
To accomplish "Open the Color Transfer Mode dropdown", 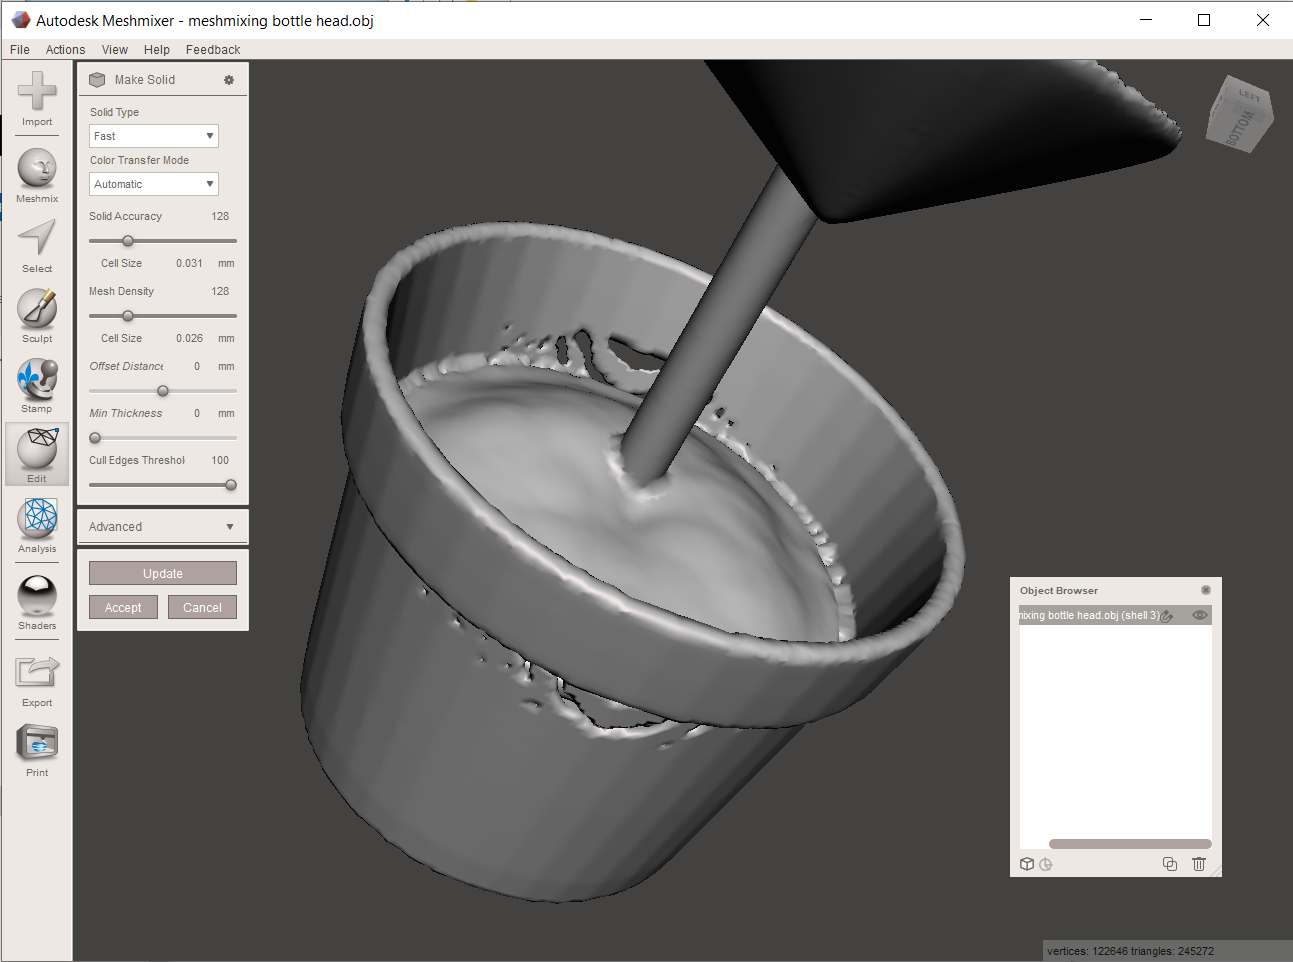I will tap(153, 183).
